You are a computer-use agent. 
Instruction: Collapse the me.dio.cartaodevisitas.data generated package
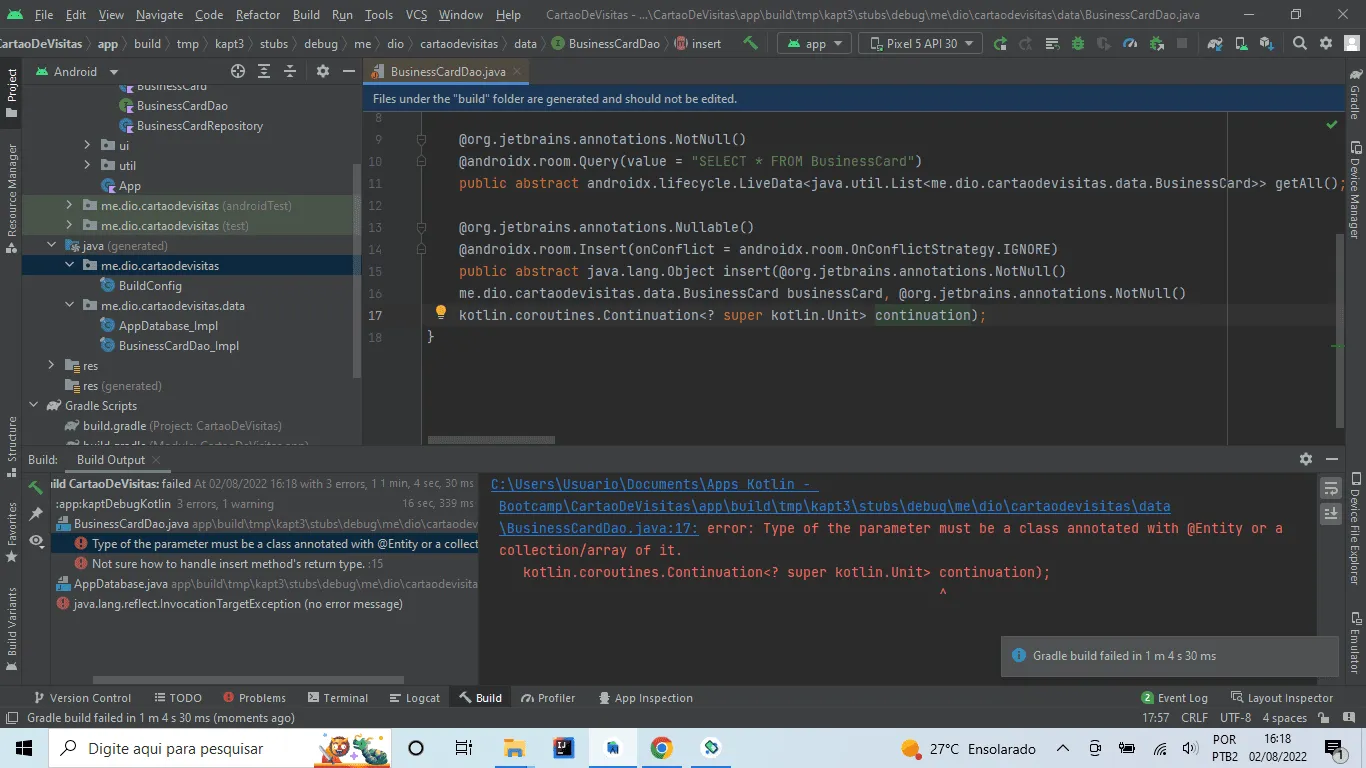69,305
